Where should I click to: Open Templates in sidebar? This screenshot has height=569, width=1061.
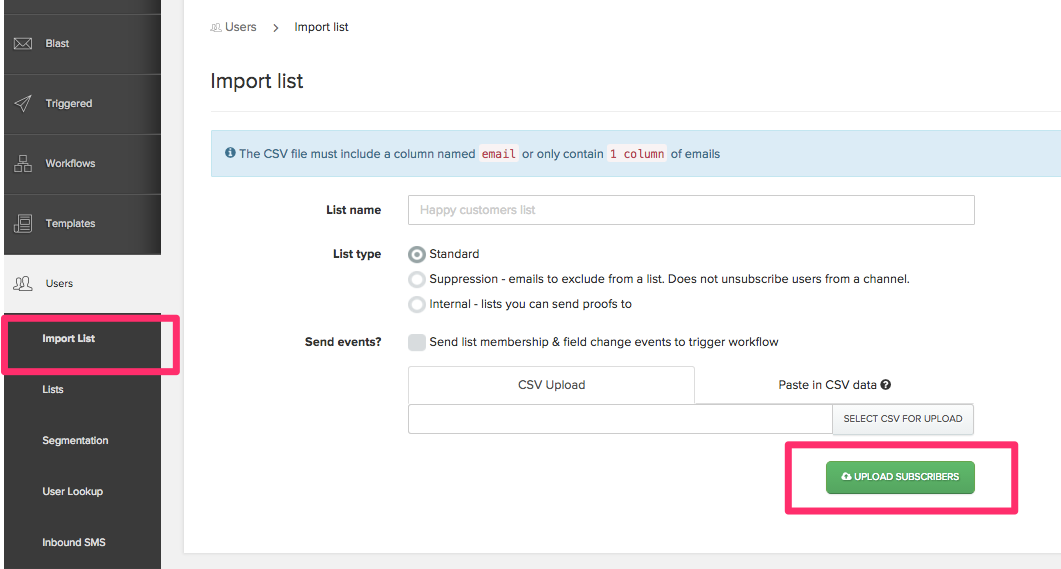pyautogui.click(x=83, y=223)
